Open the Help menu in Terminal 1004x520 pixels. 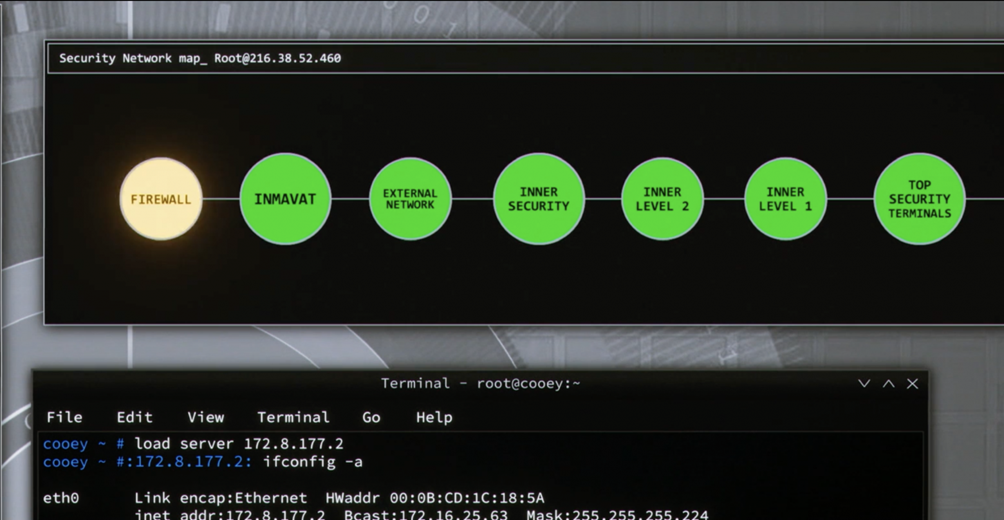coord(434,417)
